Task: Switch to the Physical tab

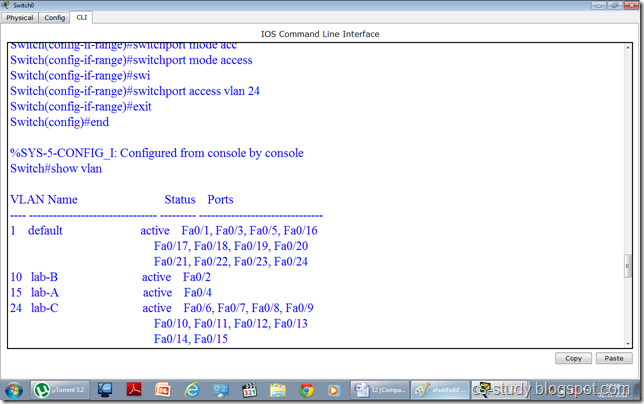Action: coord(20,18)
